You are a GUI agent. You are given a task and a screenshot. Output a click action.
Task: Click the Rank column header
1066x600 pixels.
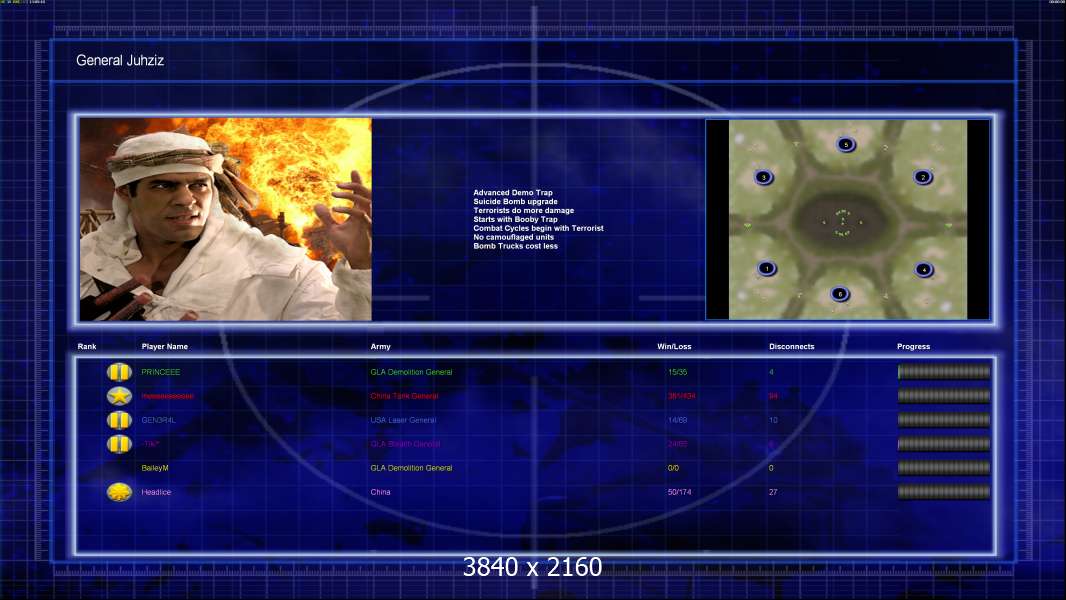pos(87,347)
